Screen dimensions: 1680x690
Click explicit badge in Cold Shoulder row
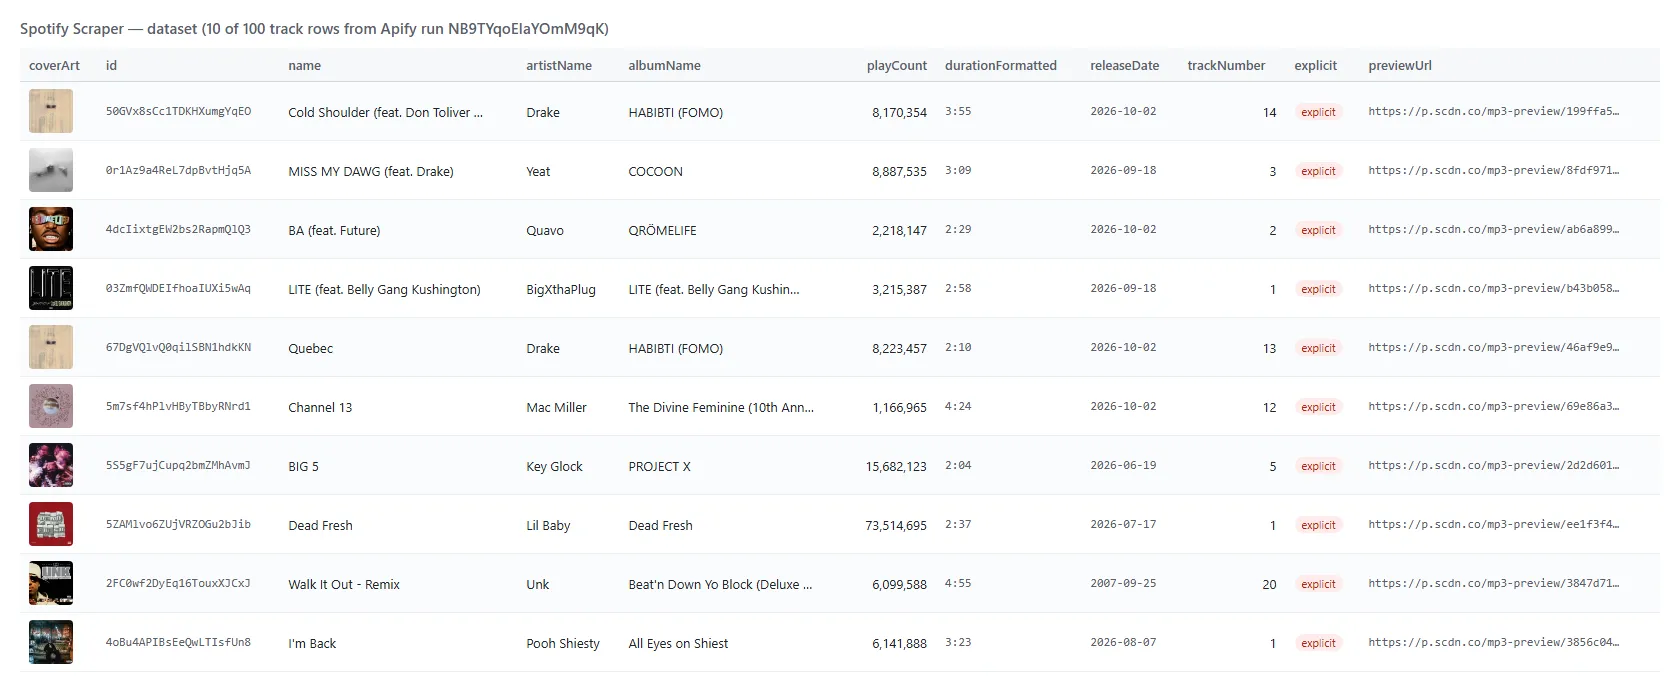coord(1318,112)
